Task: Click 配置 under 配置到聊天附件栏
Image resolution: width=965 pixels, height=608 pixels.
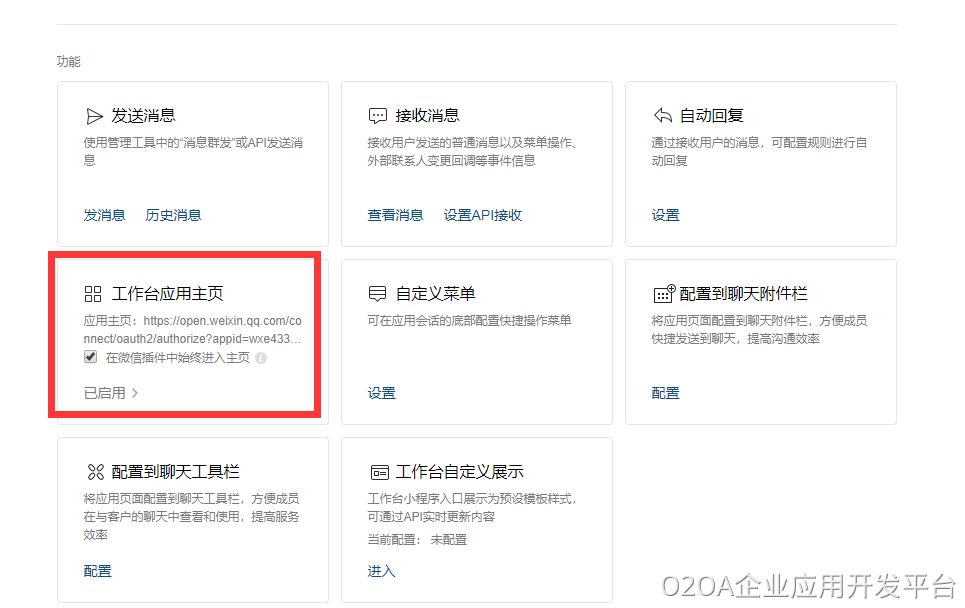Action: click(665, 393)
